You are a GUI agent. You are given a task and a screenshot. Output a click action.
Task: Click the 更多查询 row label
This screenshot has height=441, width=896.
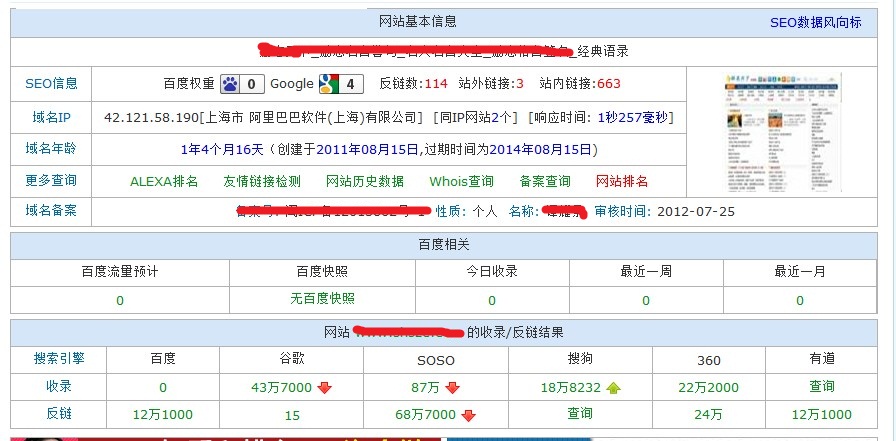pyautogui.click(x=51, y=181)
